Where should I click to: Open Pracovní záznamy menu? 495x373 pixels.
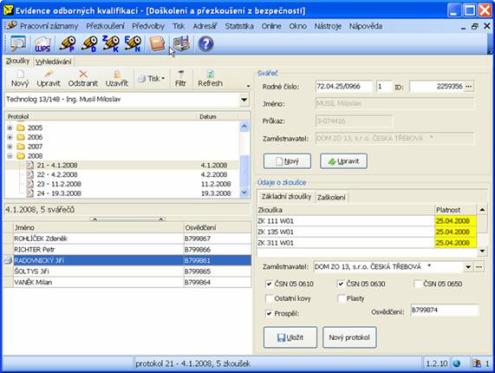pos(49,26)
